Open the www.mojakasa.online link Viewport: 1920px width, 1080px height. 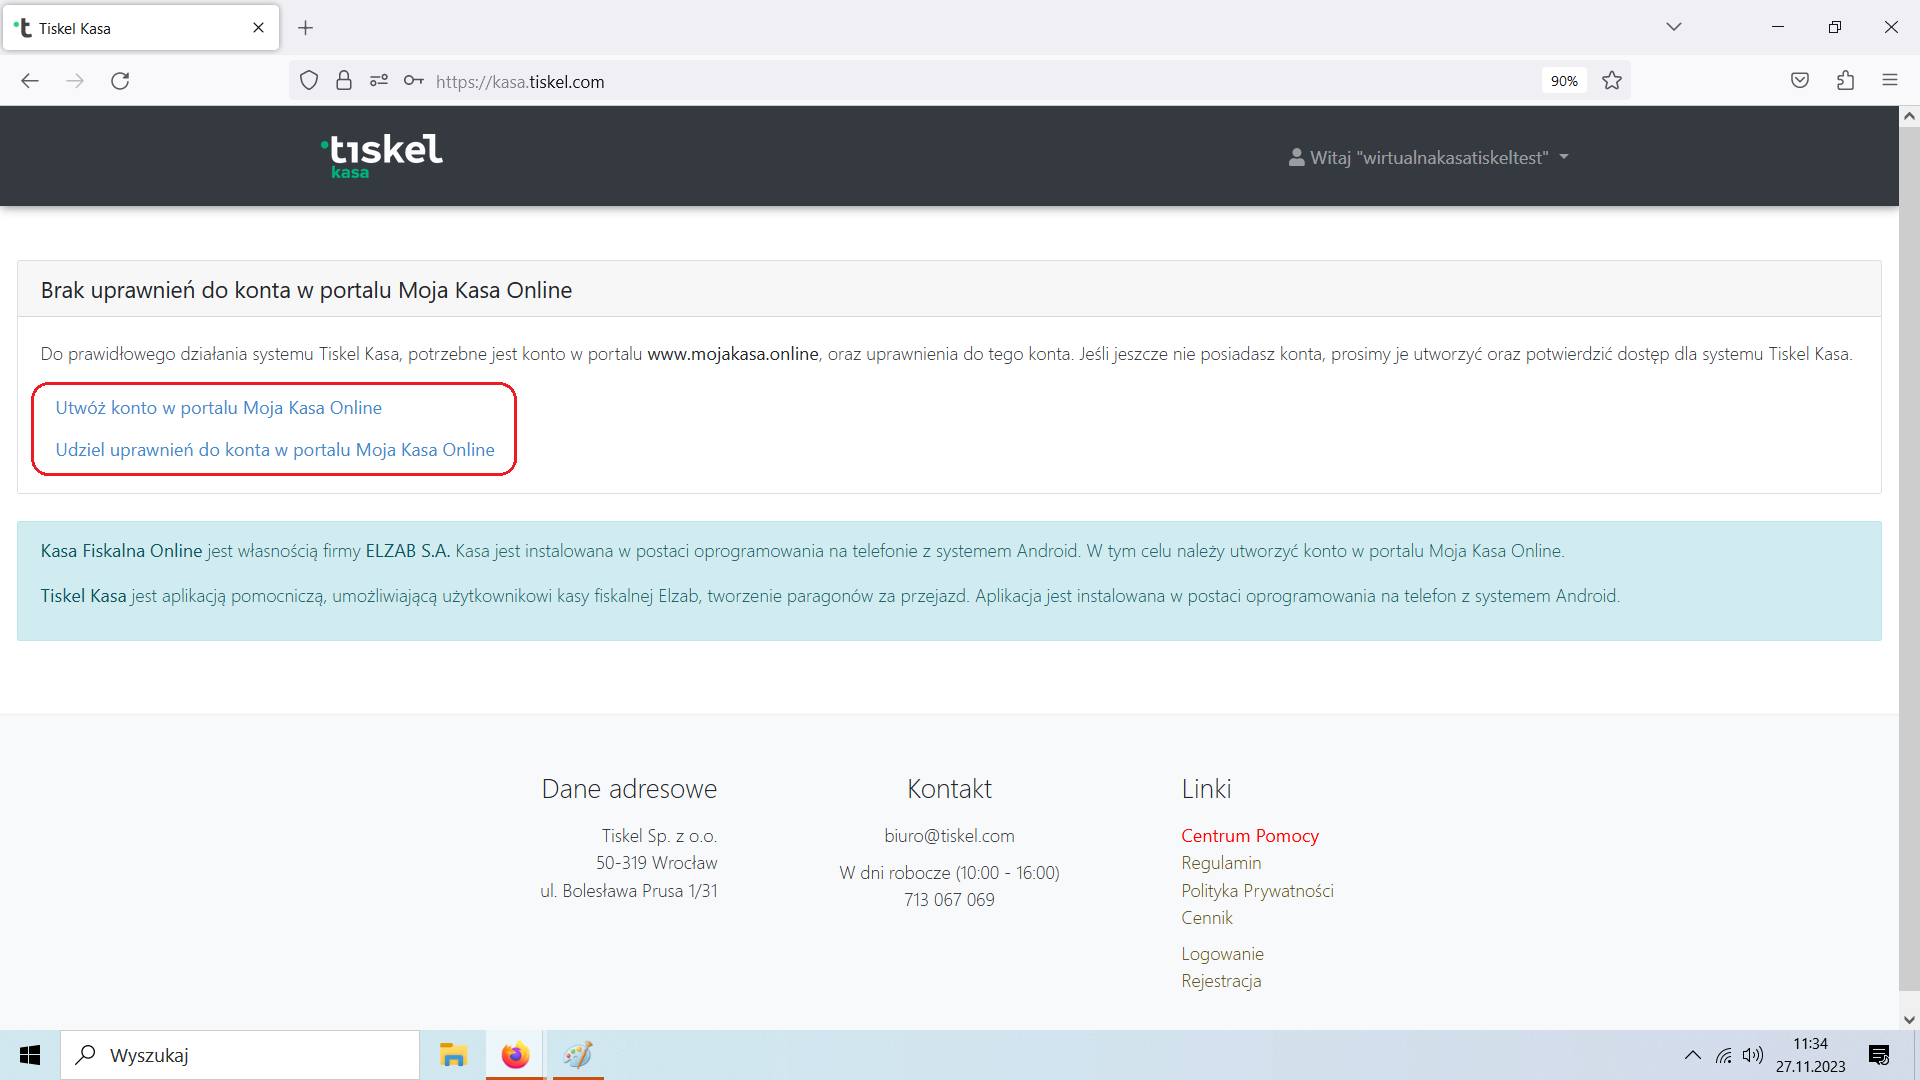(x=733, y=354)
